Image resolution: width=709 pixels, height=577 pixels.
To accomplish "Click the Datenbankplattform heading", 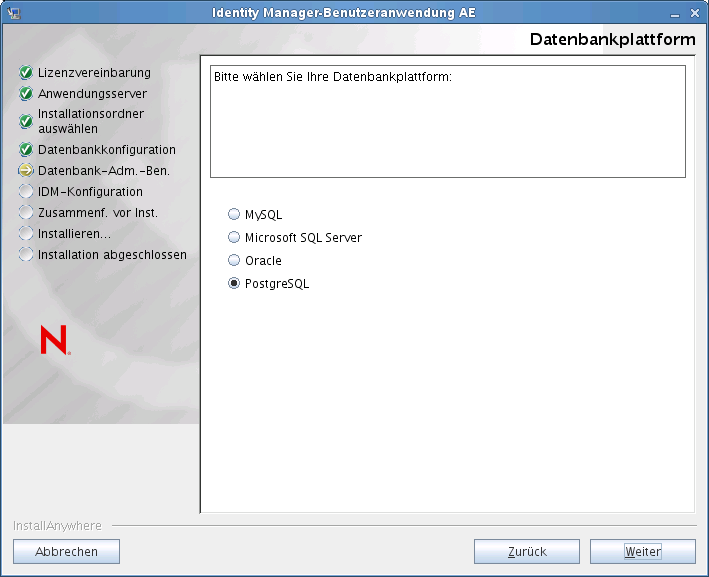I will pos(612,39).
